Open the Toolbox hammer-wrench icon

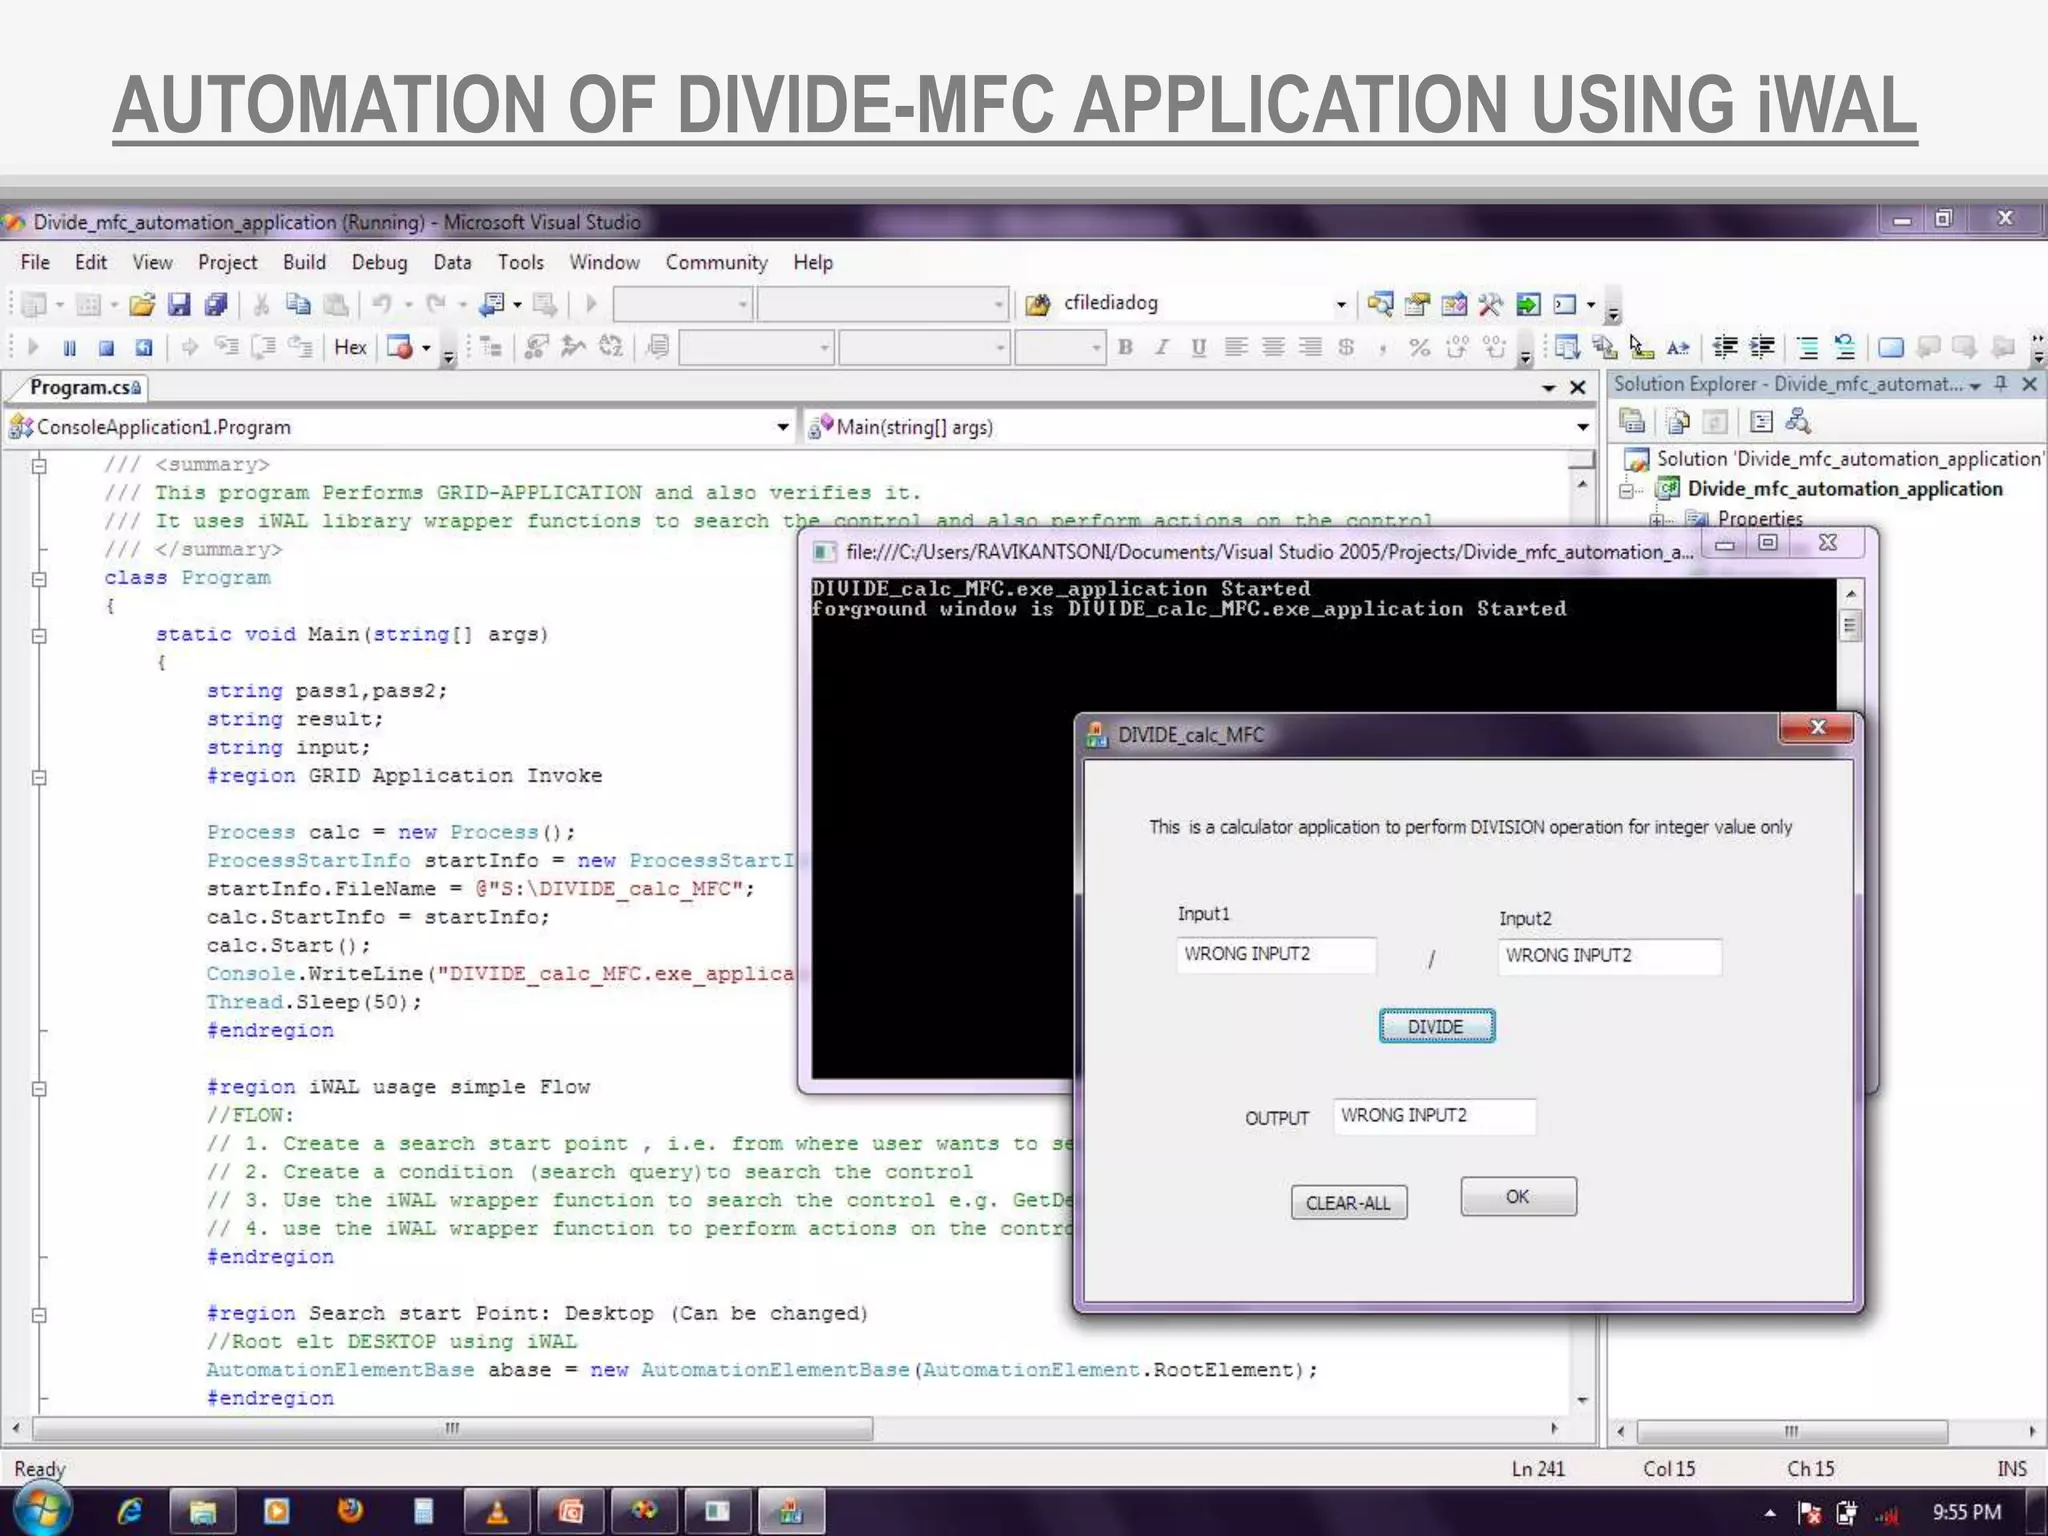(1490, 304)
